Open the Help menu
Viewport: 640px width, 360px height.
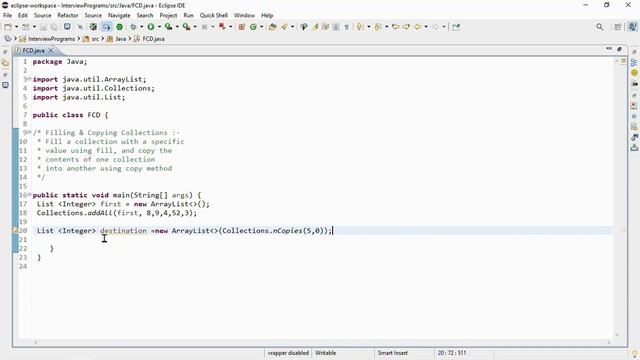[x=267, y=16]
